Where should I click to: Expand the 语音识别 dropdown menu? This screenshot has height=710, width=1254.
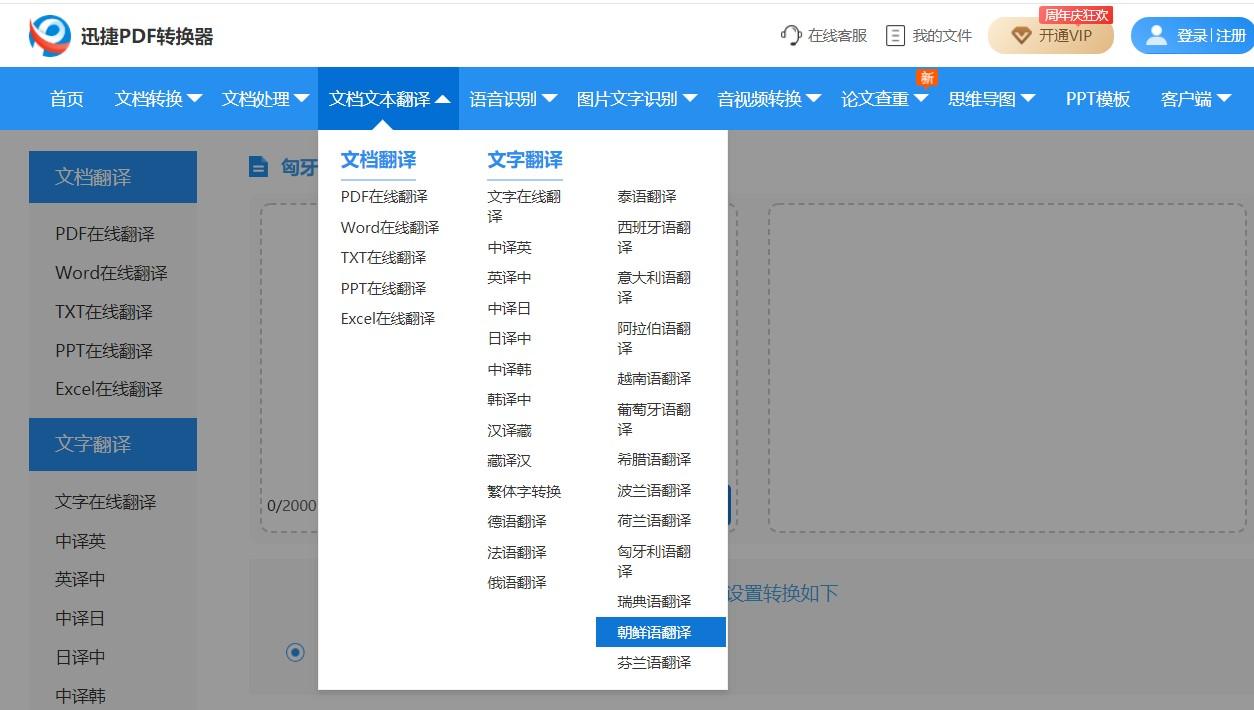click(x=513, y=99)
